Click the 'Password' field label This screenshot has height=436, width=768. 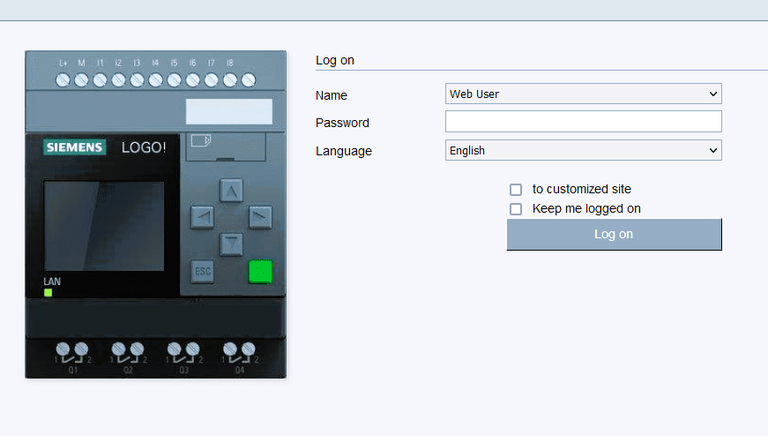(x=342, y=123)
